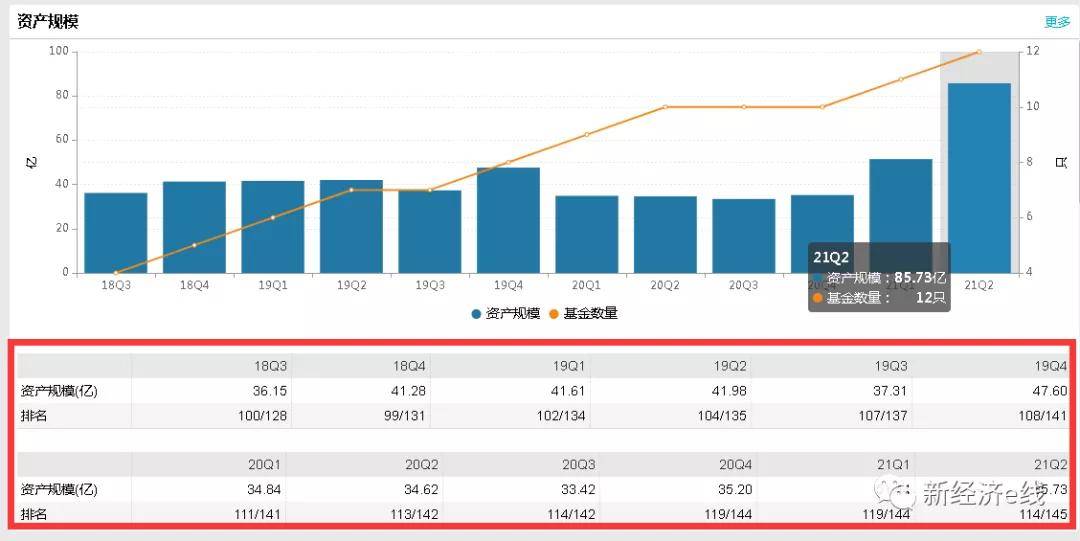Click the 20Q3 x-axis label

point(744,285)
